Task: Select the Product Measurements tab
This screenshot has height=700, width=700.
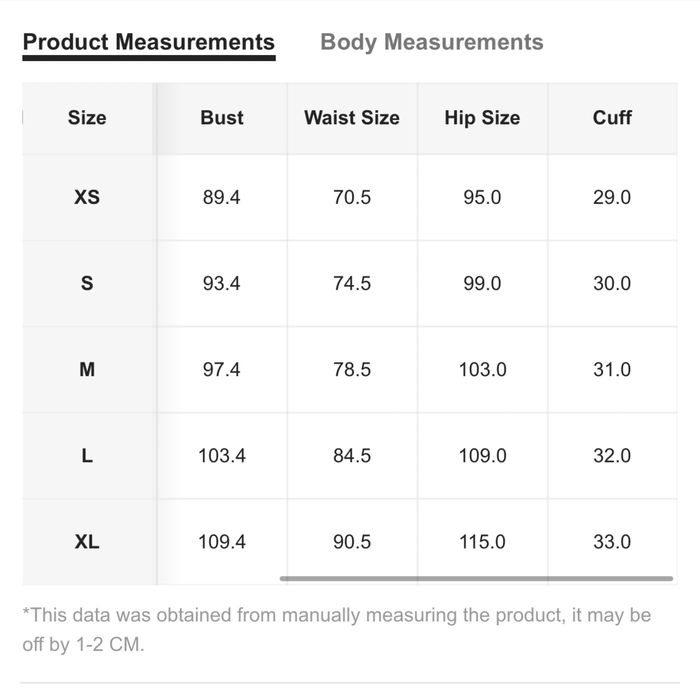Action: pos(148,42)
